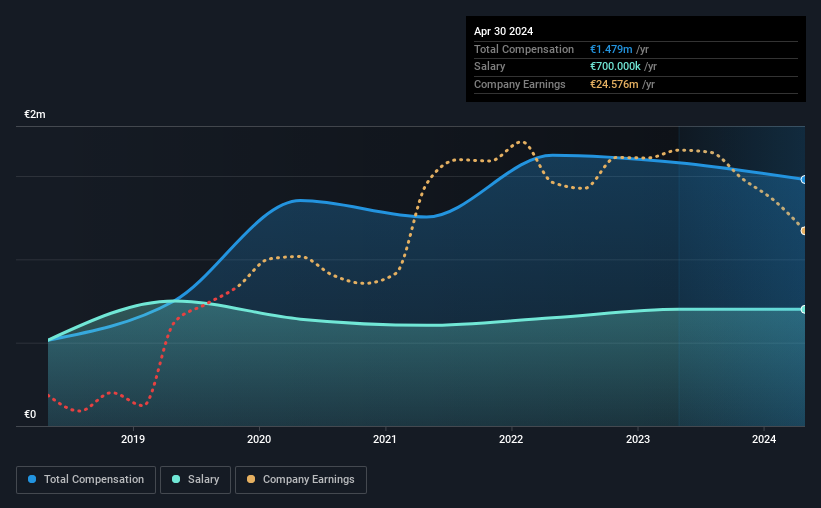Select the Salary endpoint marker on chart
Viewport: 821px width, 508px height.
[x=804, y=310]
